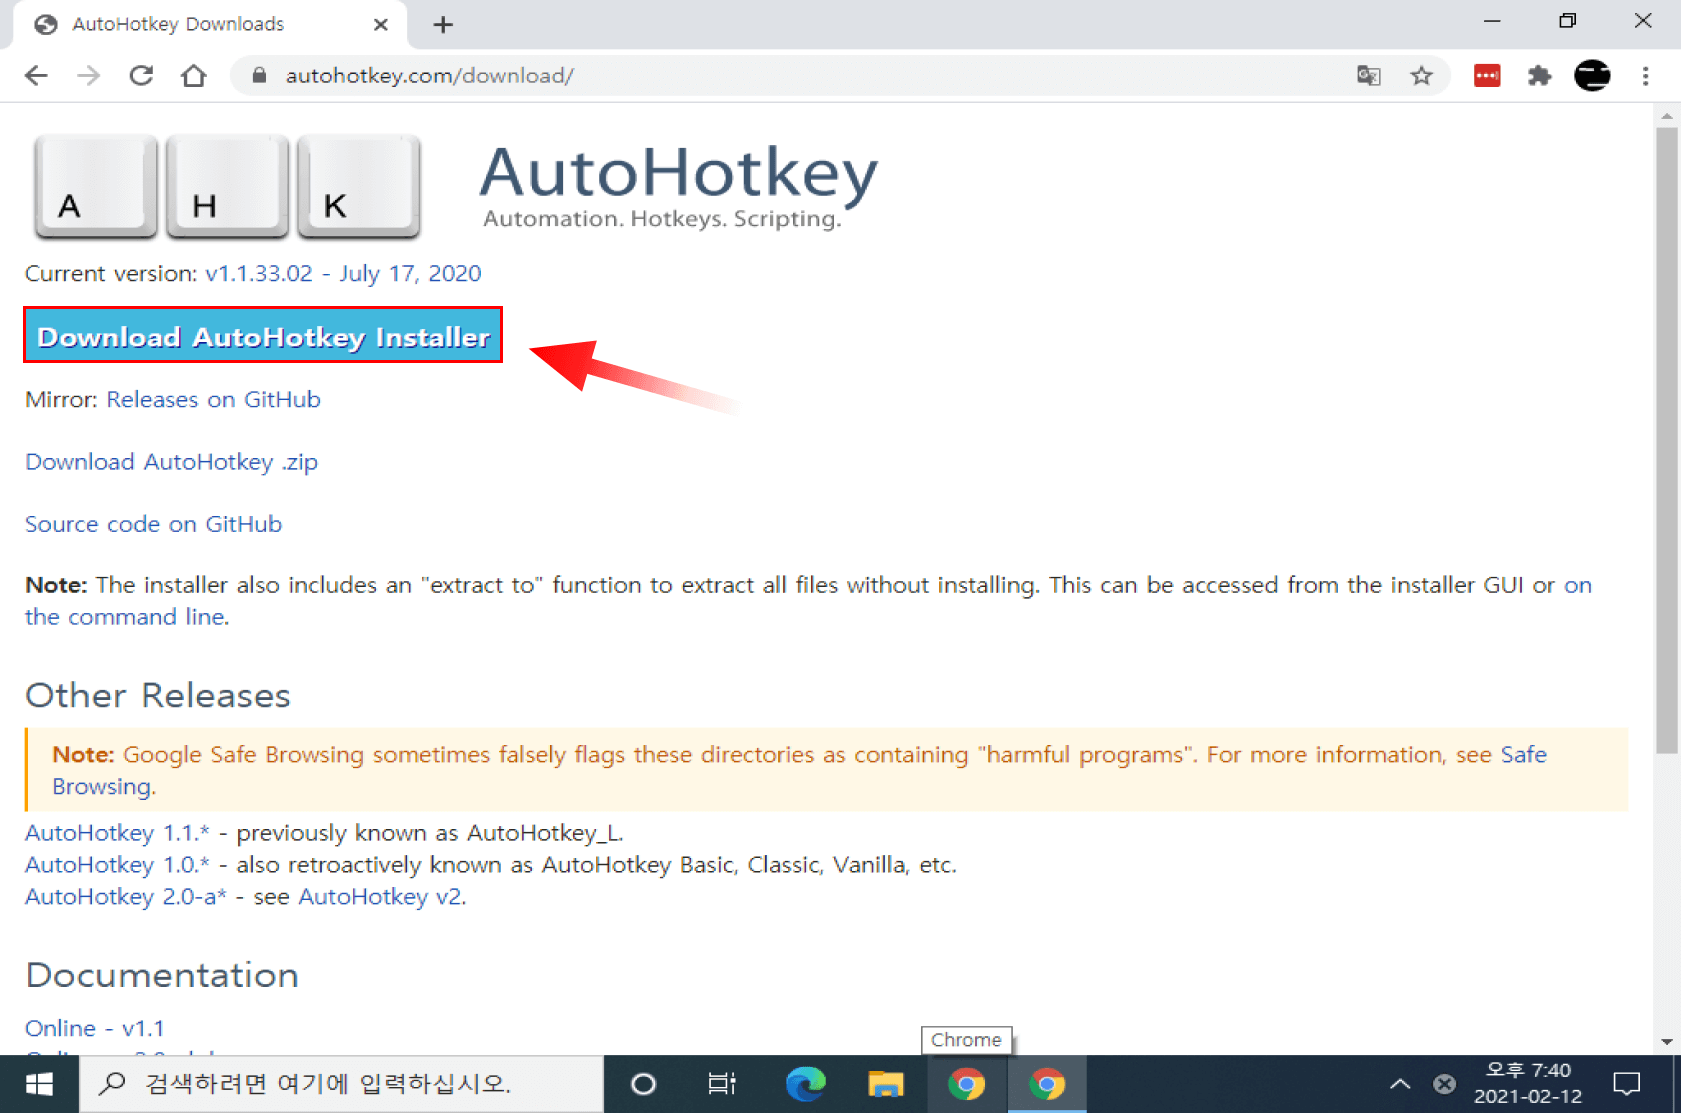Open the Extensions puzzle menu

pyautogui.click(x=1539, y=76)
